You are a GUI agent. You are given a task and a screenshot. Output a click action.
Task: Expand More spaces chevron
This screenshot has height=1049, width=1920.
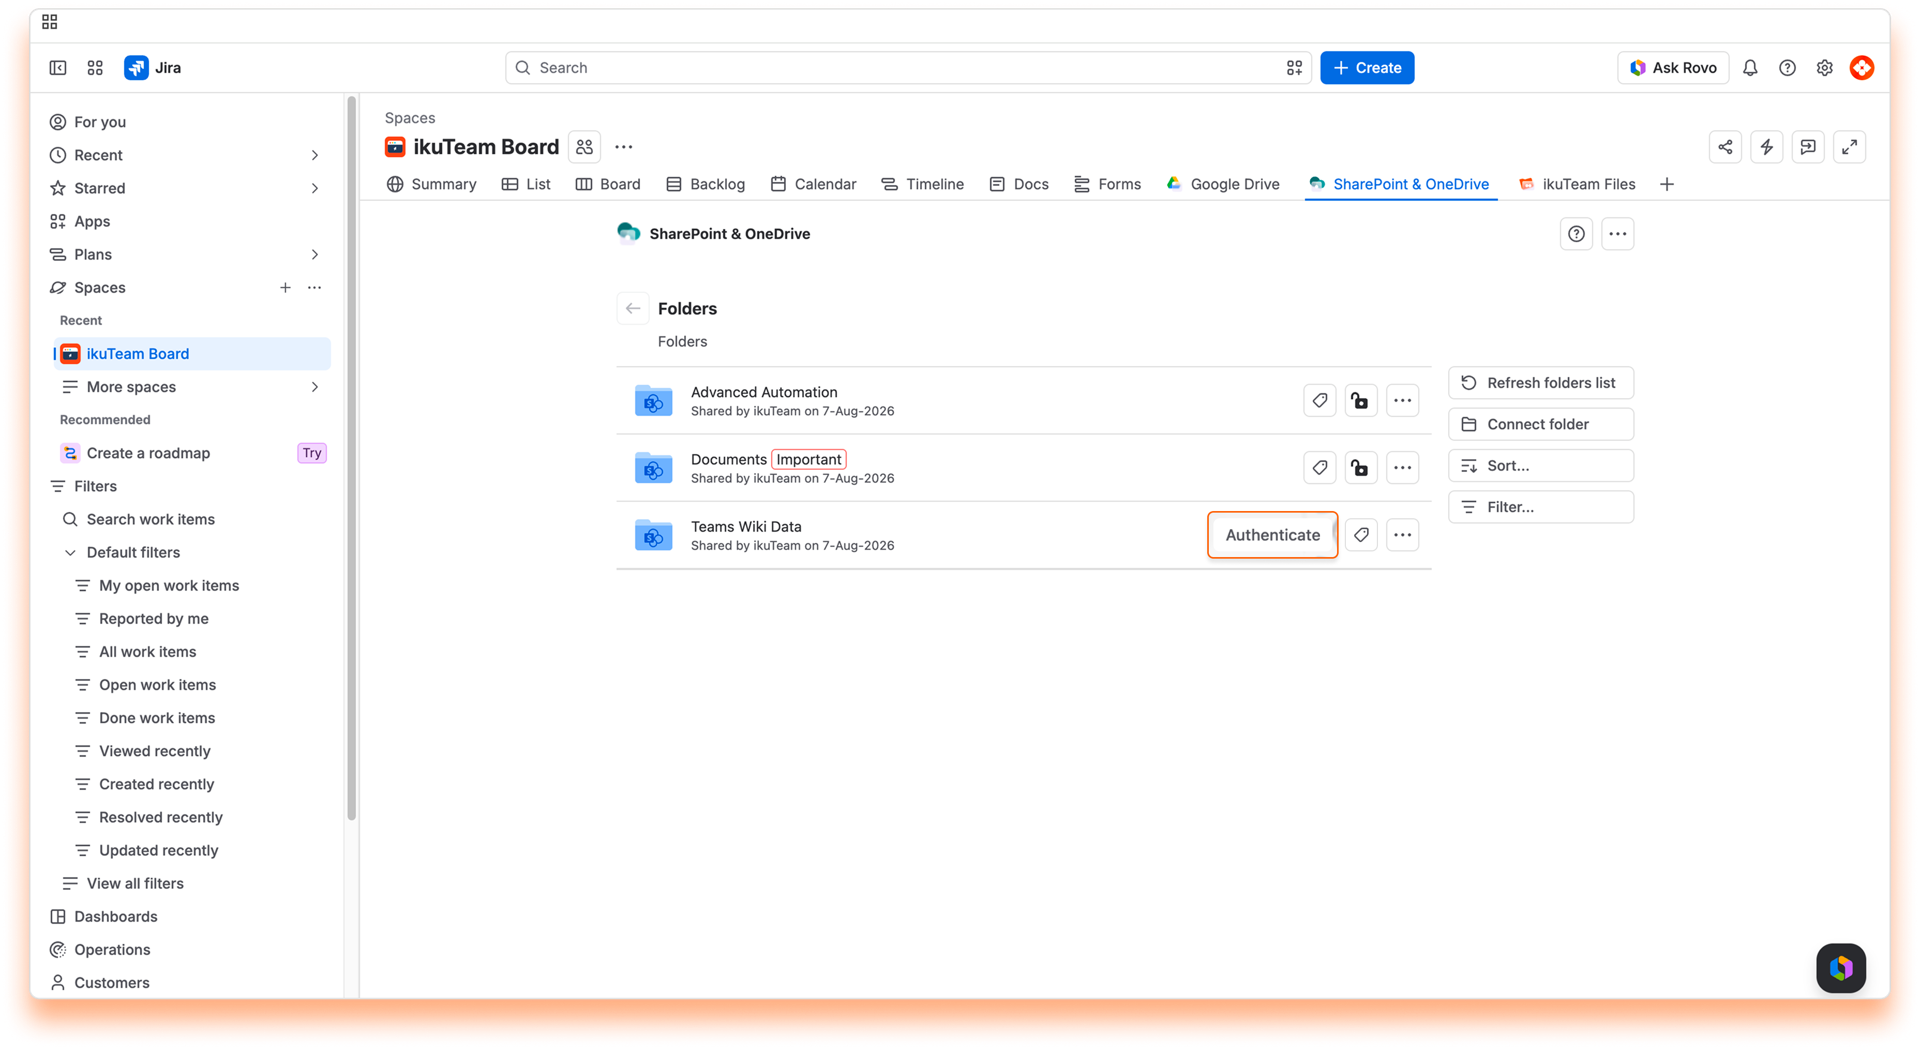[x=314, y=387]
